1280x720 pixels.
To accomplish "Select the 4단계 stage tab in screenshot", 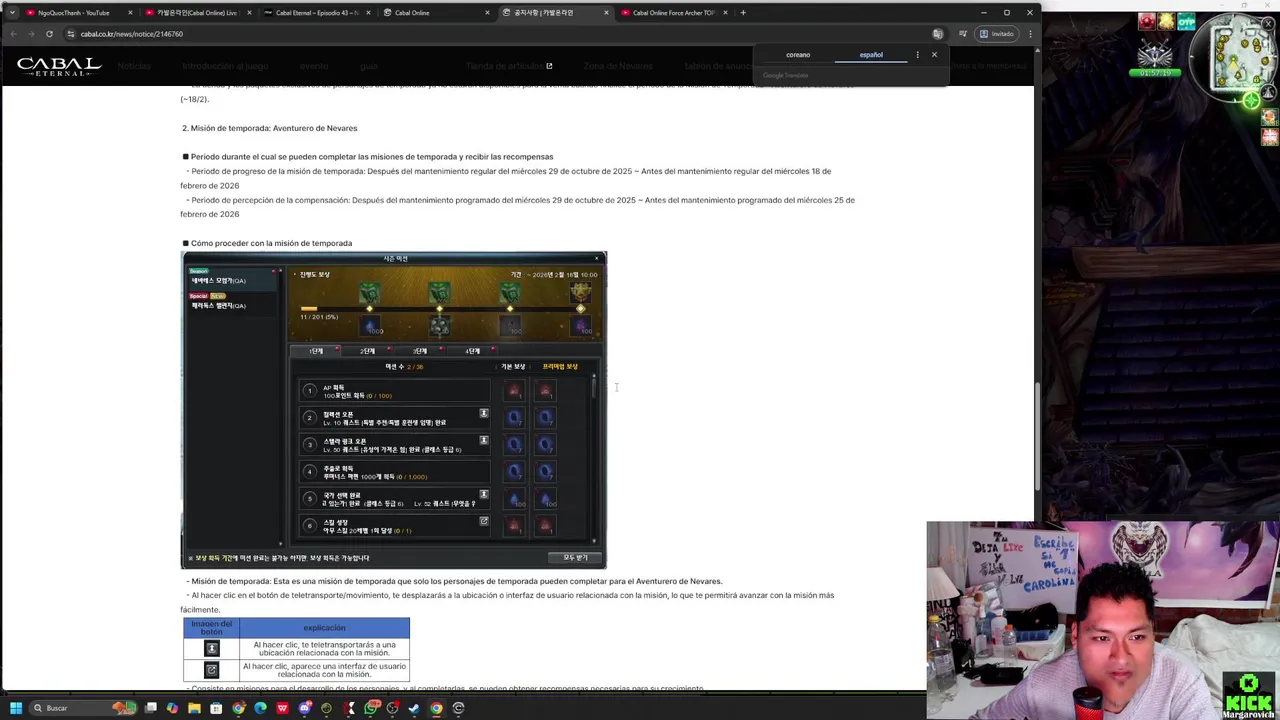I will pos(473,351).
